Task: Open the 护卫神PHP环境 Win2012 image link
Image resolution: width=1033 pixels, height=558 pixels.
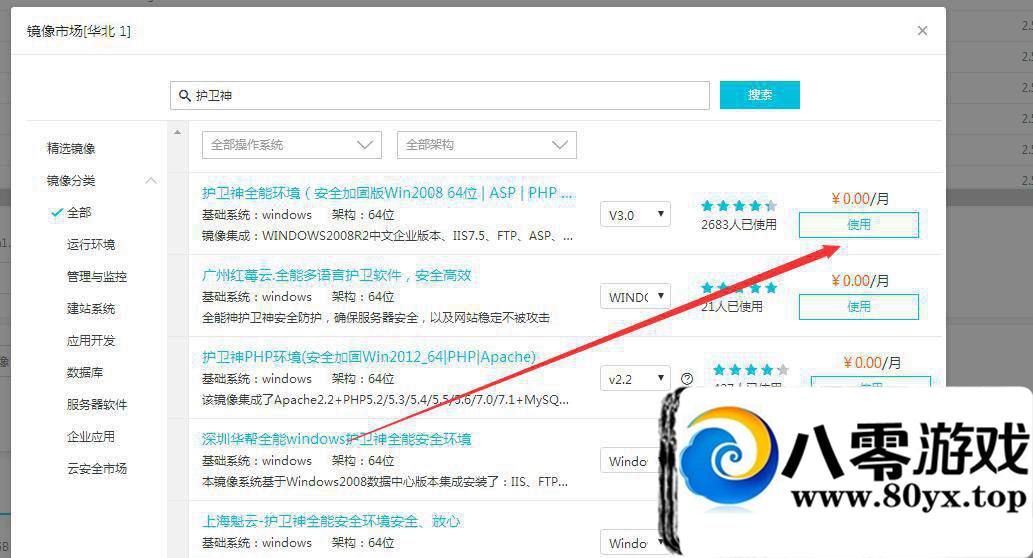Action: (x=369, y=357)
